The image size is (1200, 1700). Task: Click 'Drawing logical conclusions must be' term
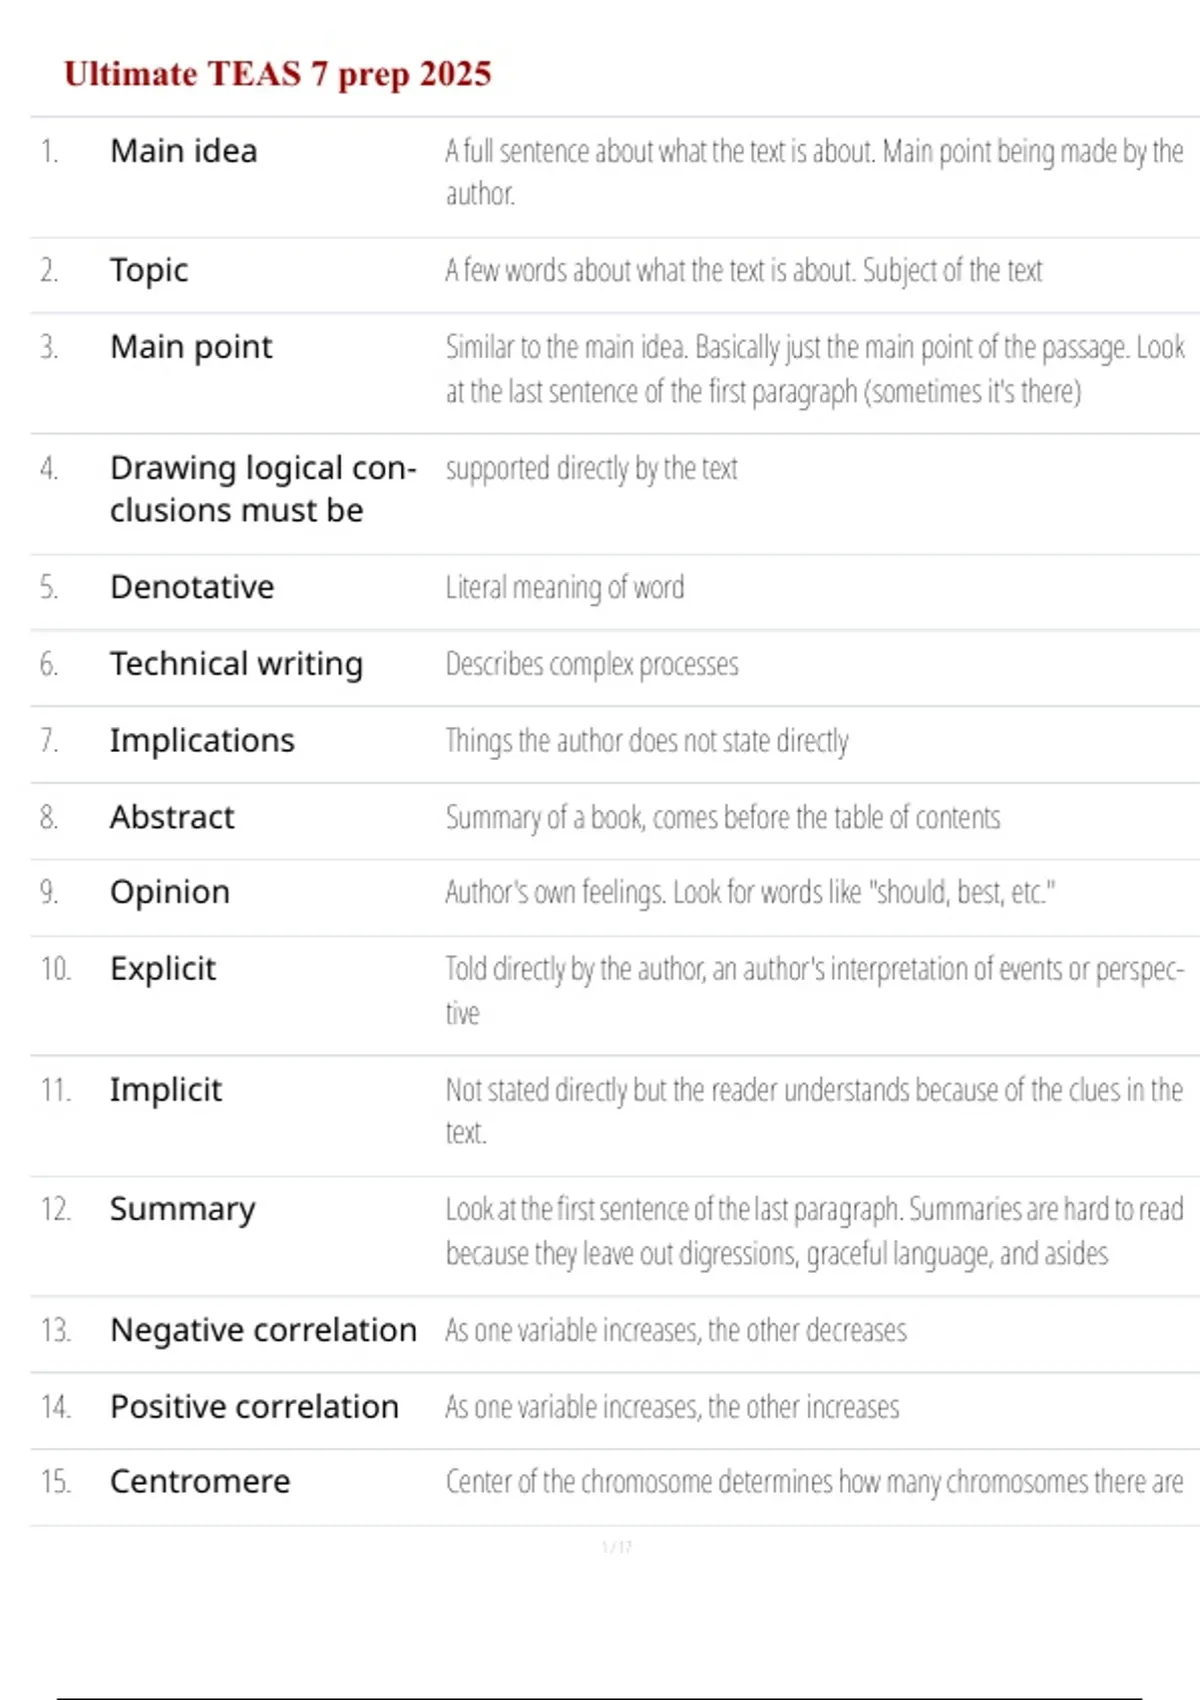[262, 489]
